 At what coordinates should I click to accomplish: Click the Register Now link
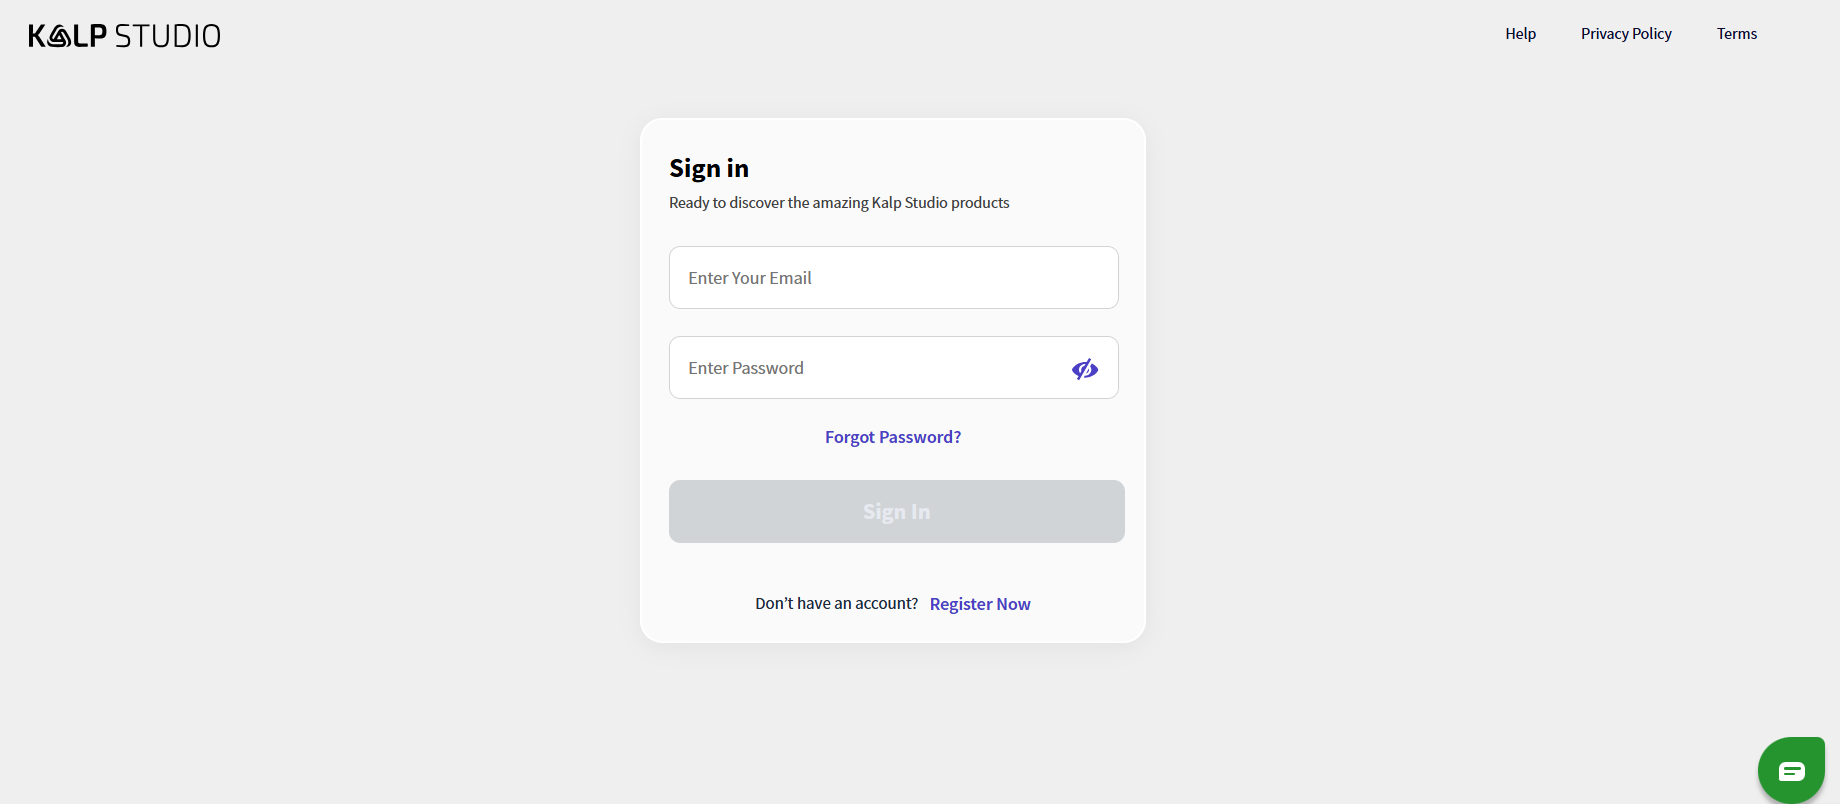coord(980,604)
